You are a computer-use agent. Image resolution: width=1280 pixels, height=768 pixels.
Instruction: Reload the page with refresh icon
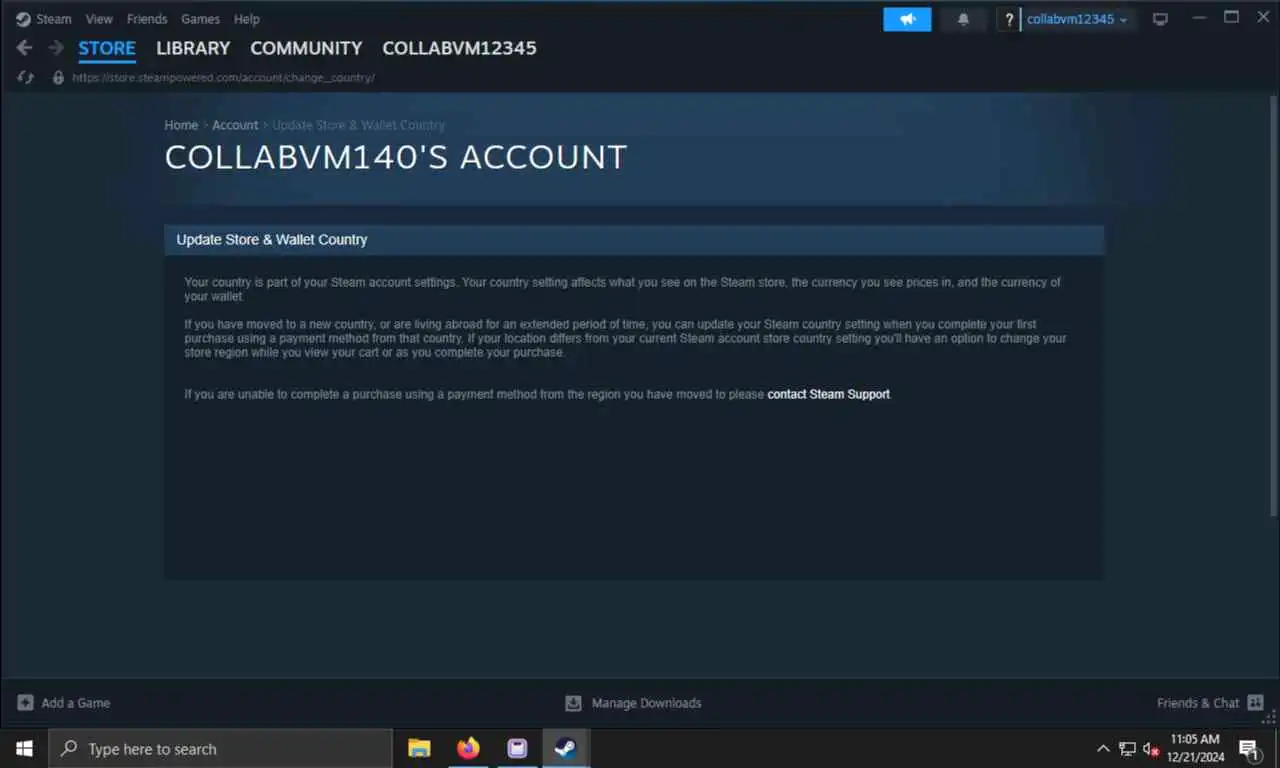26,77
